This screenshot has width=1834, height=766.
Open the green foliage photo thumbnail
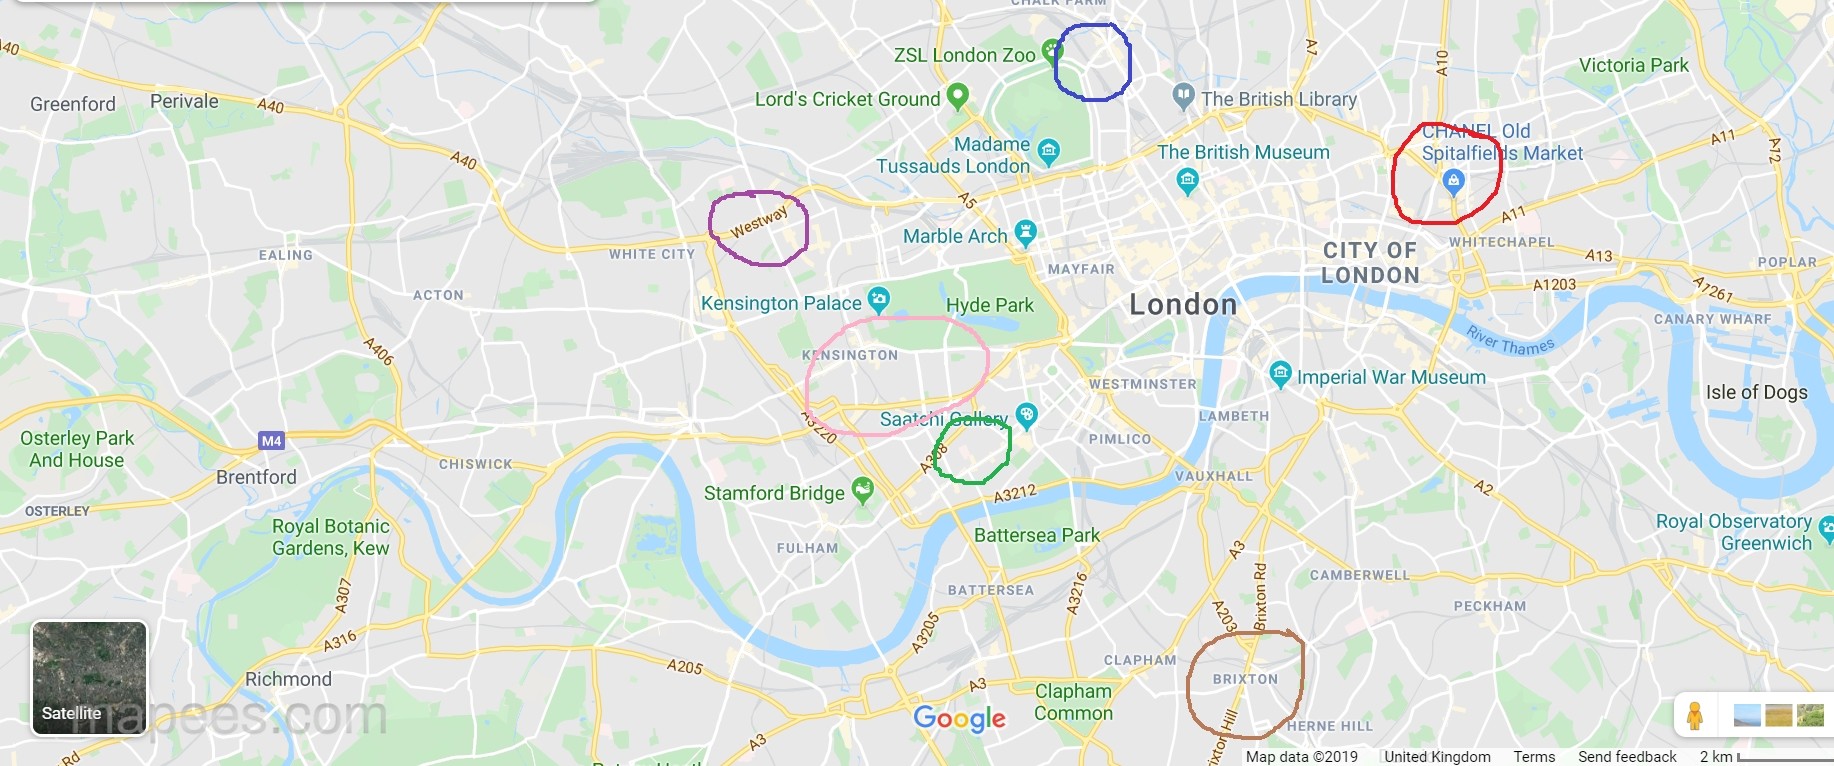[x=1811, y=716]
